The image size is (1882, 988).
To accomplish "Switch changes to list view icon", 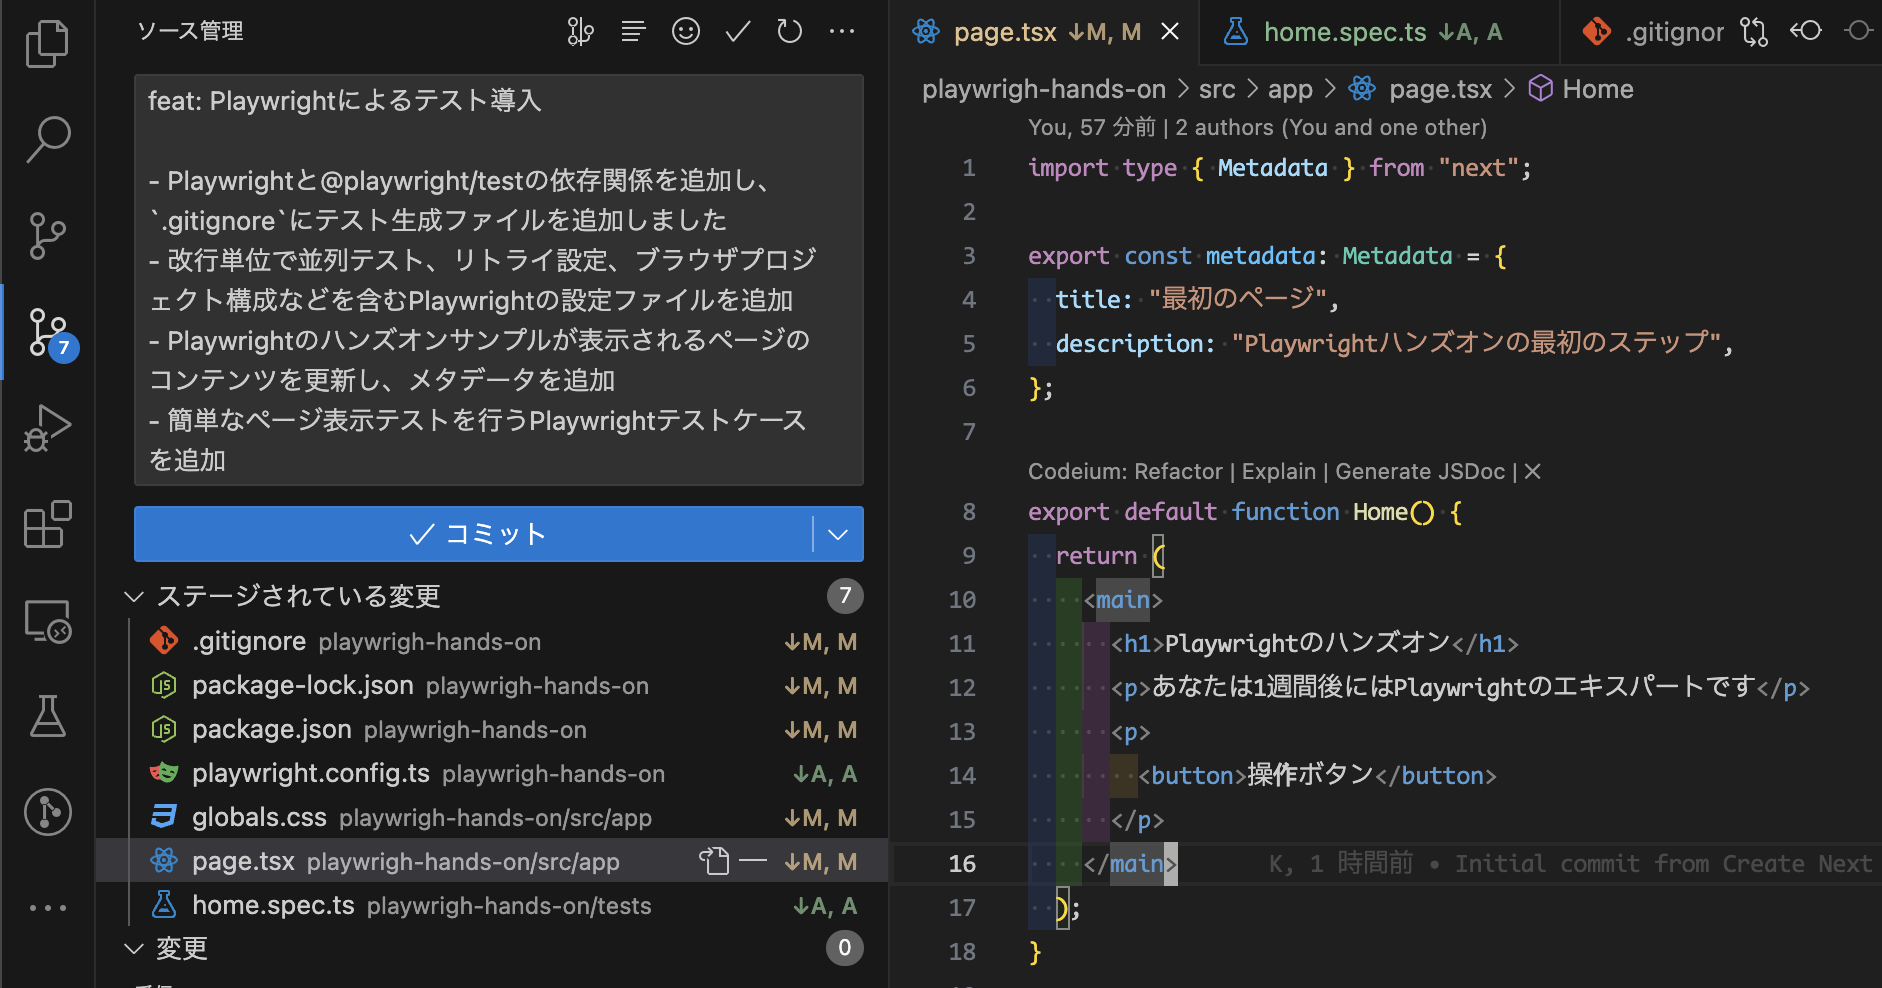I will (633, 31).
